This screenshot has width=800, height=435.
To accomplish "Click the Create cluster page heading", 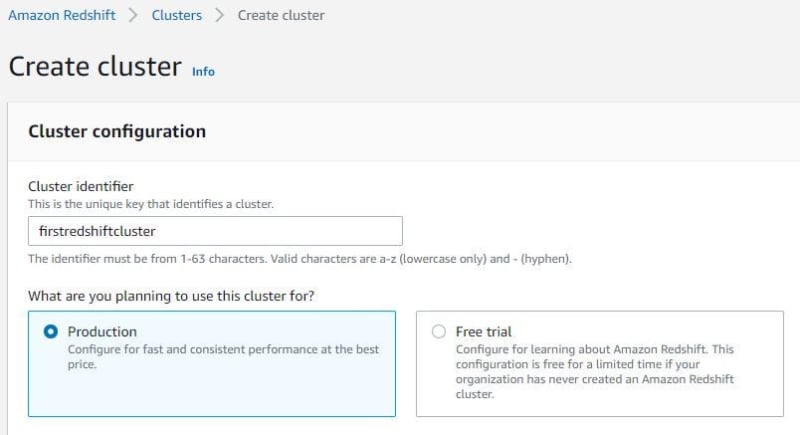I will 95,66.
